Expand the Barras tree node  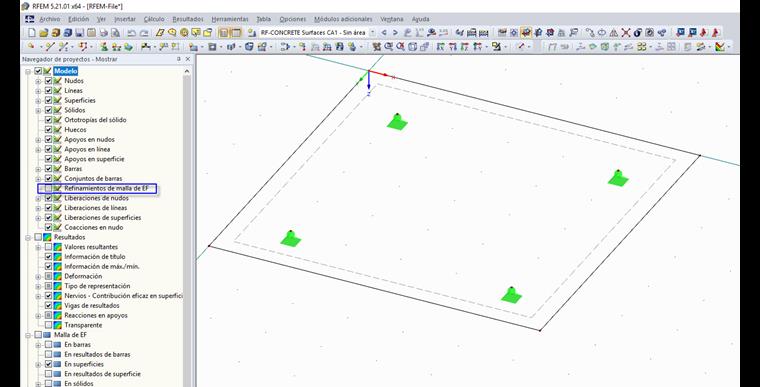click(x=38, y=169)
